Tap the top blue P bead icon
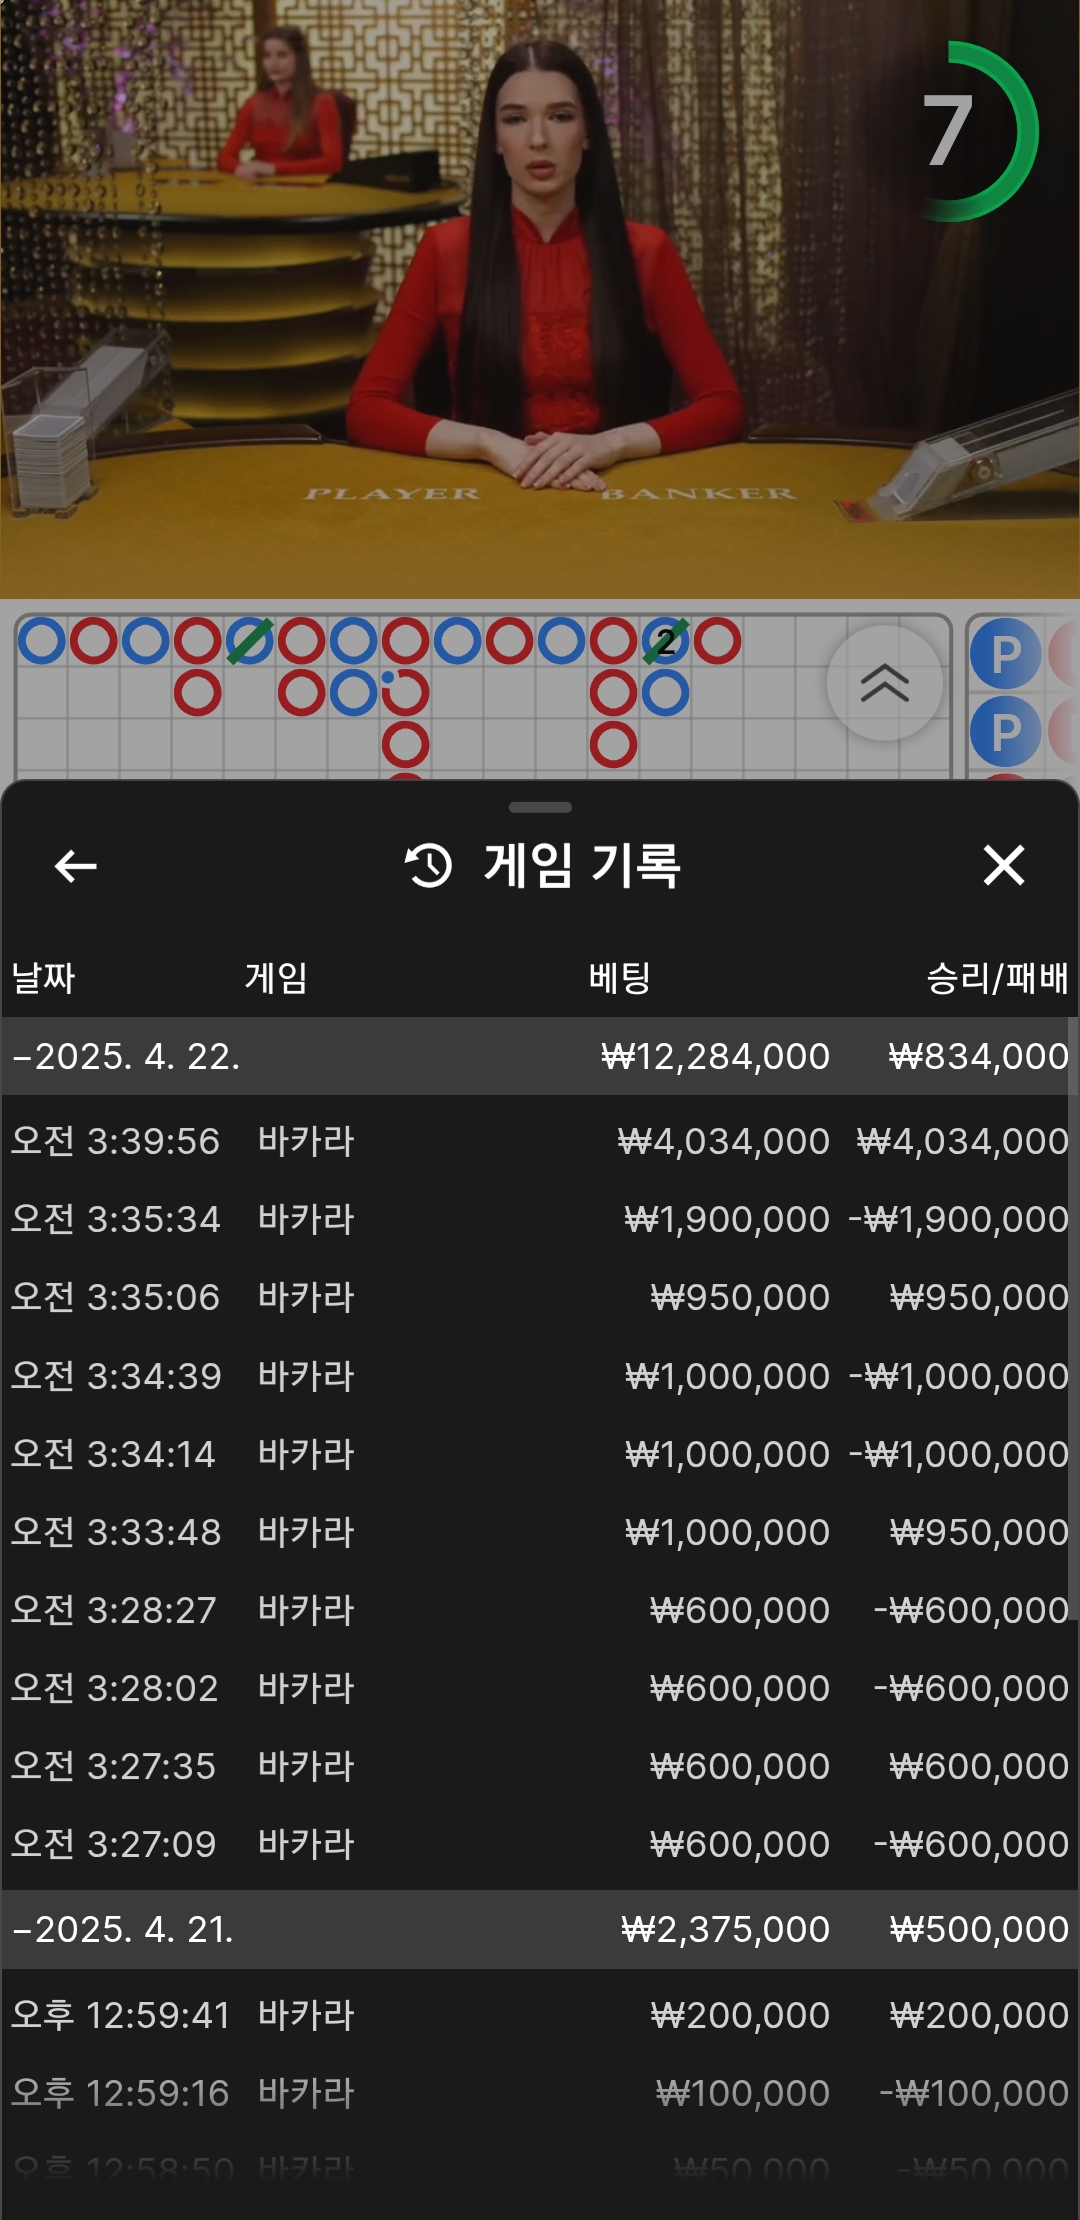Screen dimensions: 1080x2220 (1005, 655)
